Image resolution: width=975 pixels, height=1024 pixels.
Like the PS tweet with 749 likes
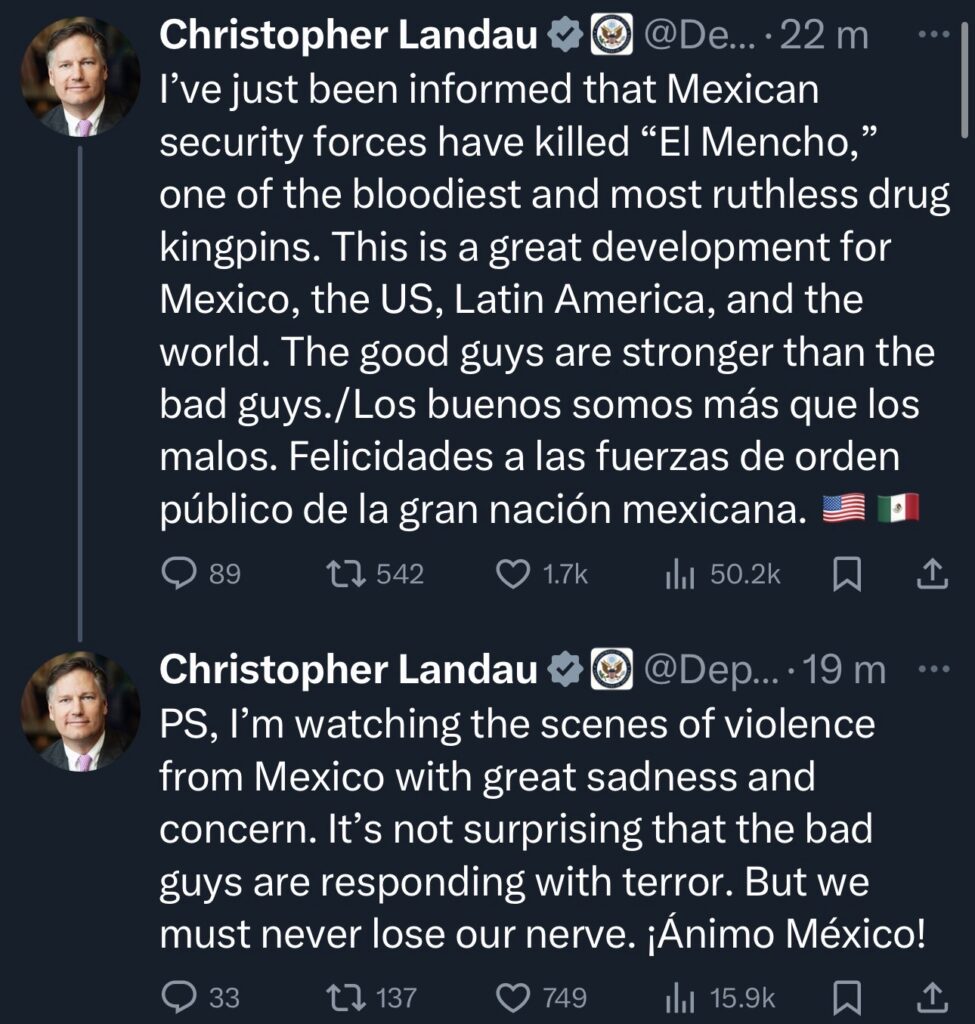513,996
